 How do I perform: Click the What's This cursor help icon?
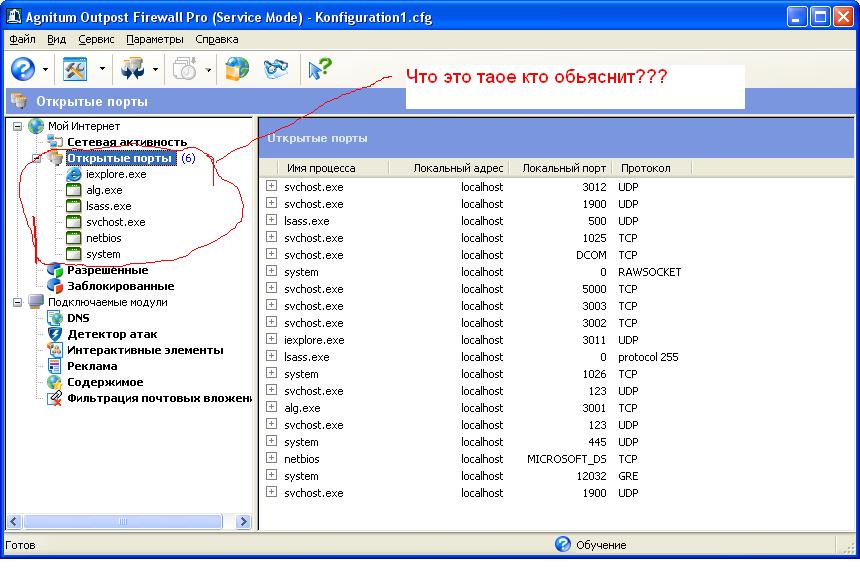click(320, 69)
